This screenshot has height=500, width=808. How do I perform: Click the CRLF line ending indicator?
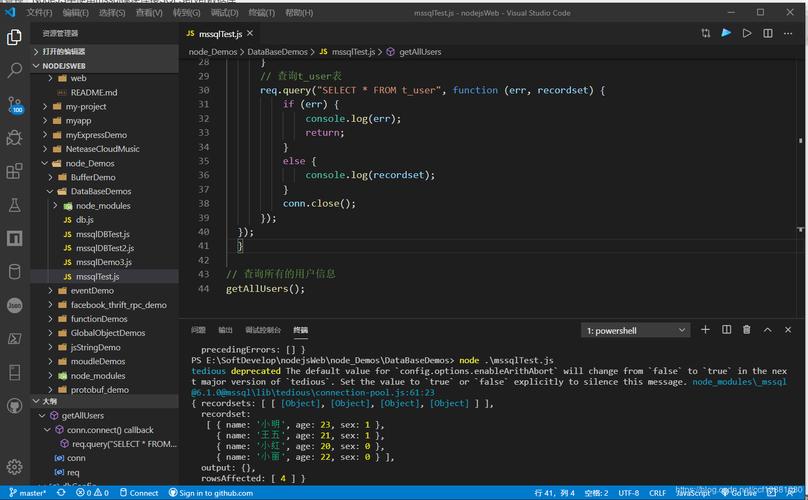coord(657,493)
